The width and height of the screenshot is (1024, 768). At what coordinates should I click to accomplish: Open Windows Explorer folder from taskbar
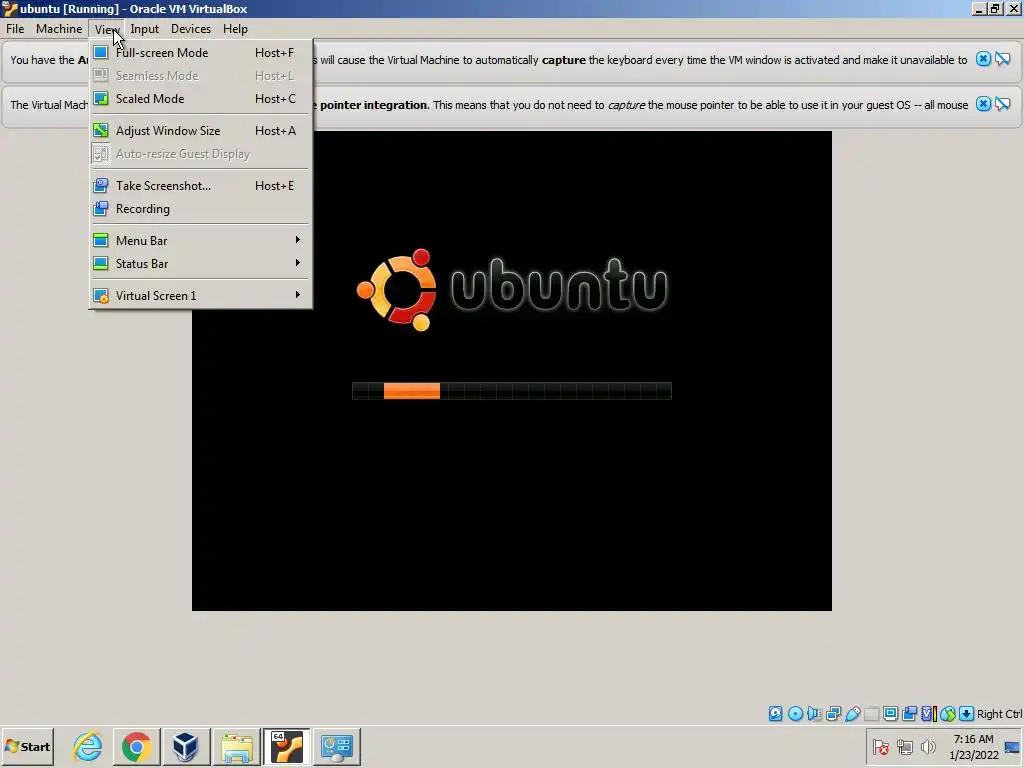click(236, 746)
